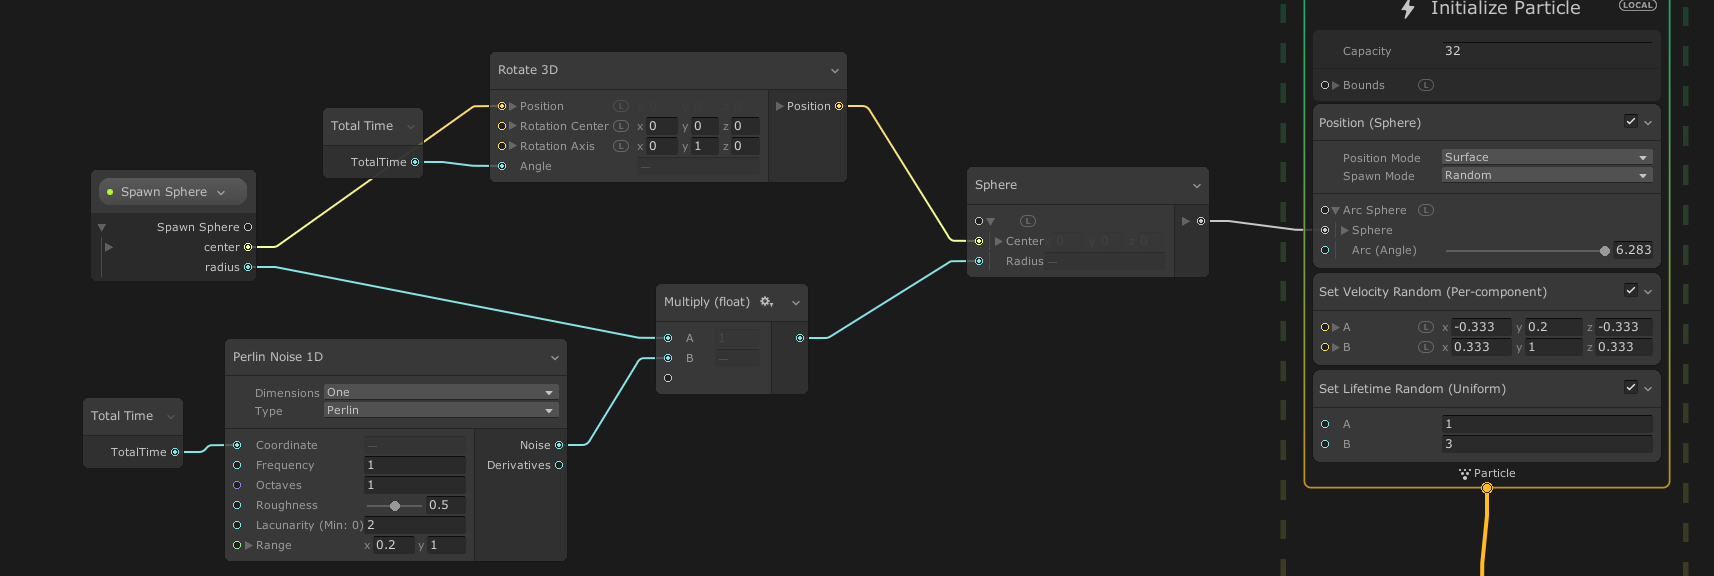The width and height of the screenshot is (1714, 576).
Task: Click the Rotation Center space L icon
Action: click(x=621, y=126)
